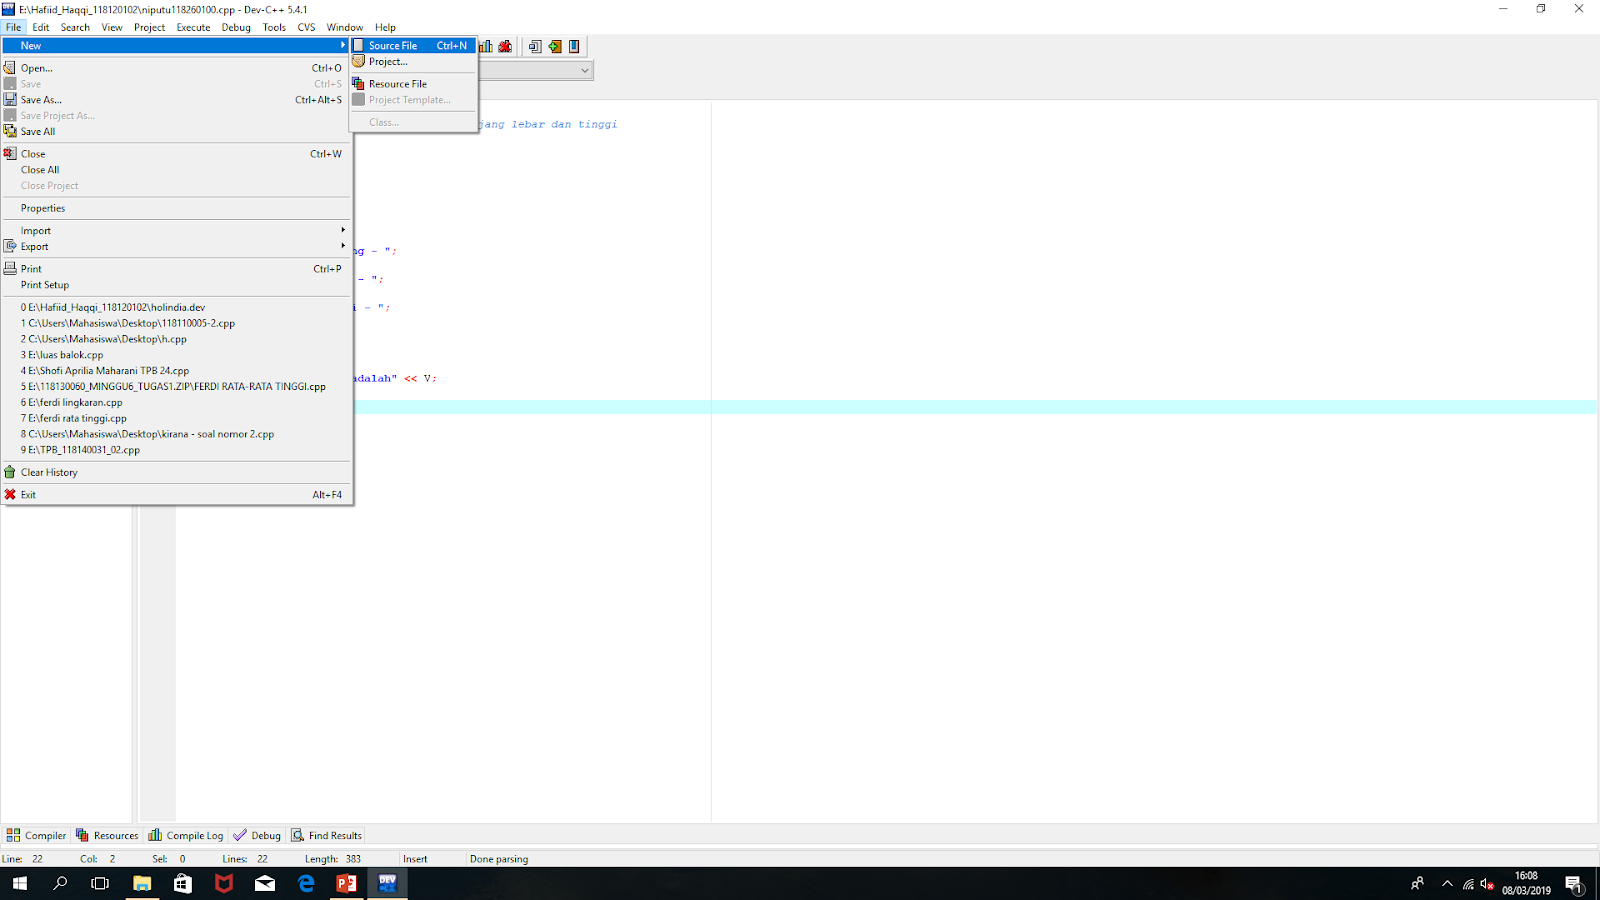Screen dimensions: 1600x900
Task: Click the Close entry with Ctrl+W shortcut
Action: [x=176, y=154]
